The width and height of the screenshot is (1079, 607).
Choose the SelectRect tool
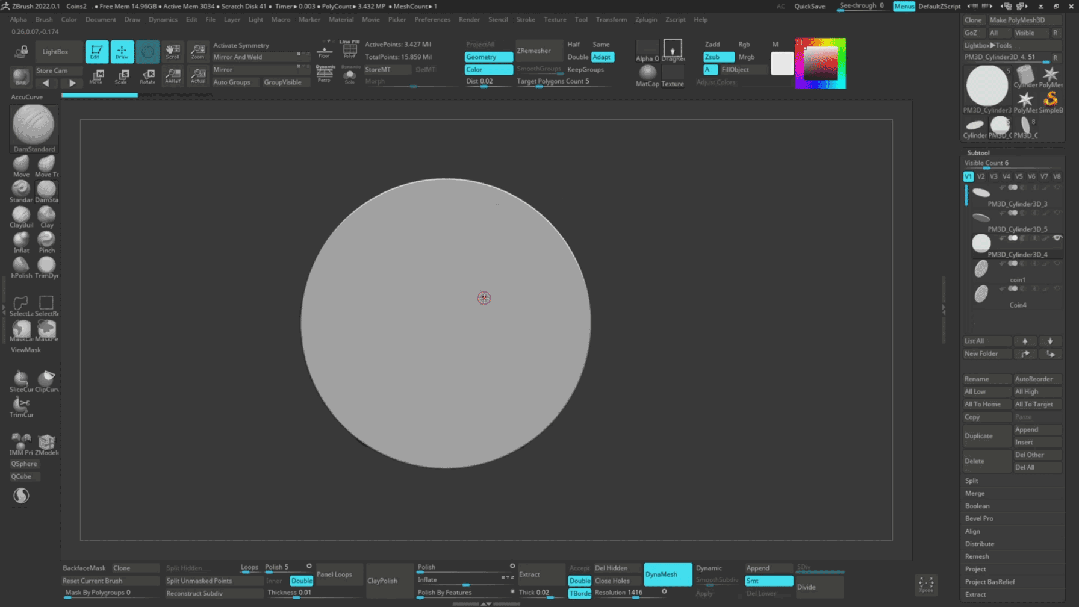coord(47,306)
